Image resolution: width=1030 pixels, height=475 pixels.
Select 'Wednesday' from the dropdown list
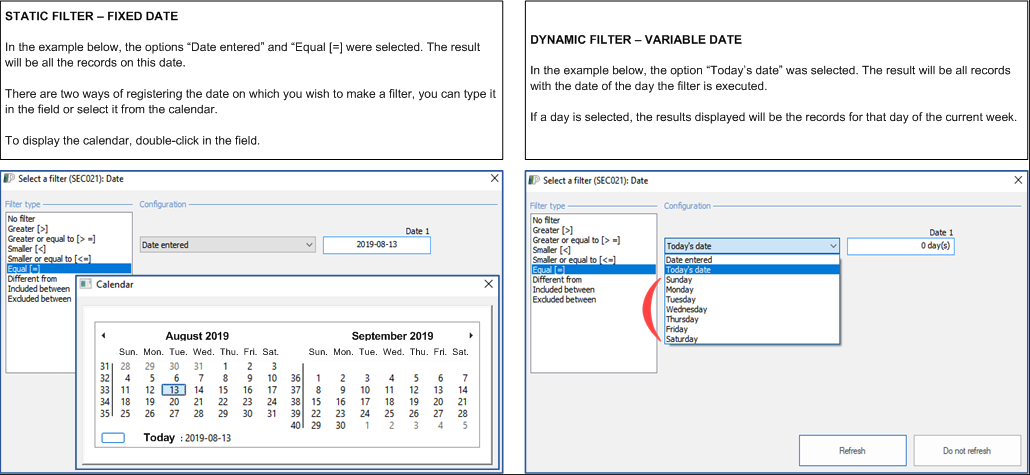[686, 310]
